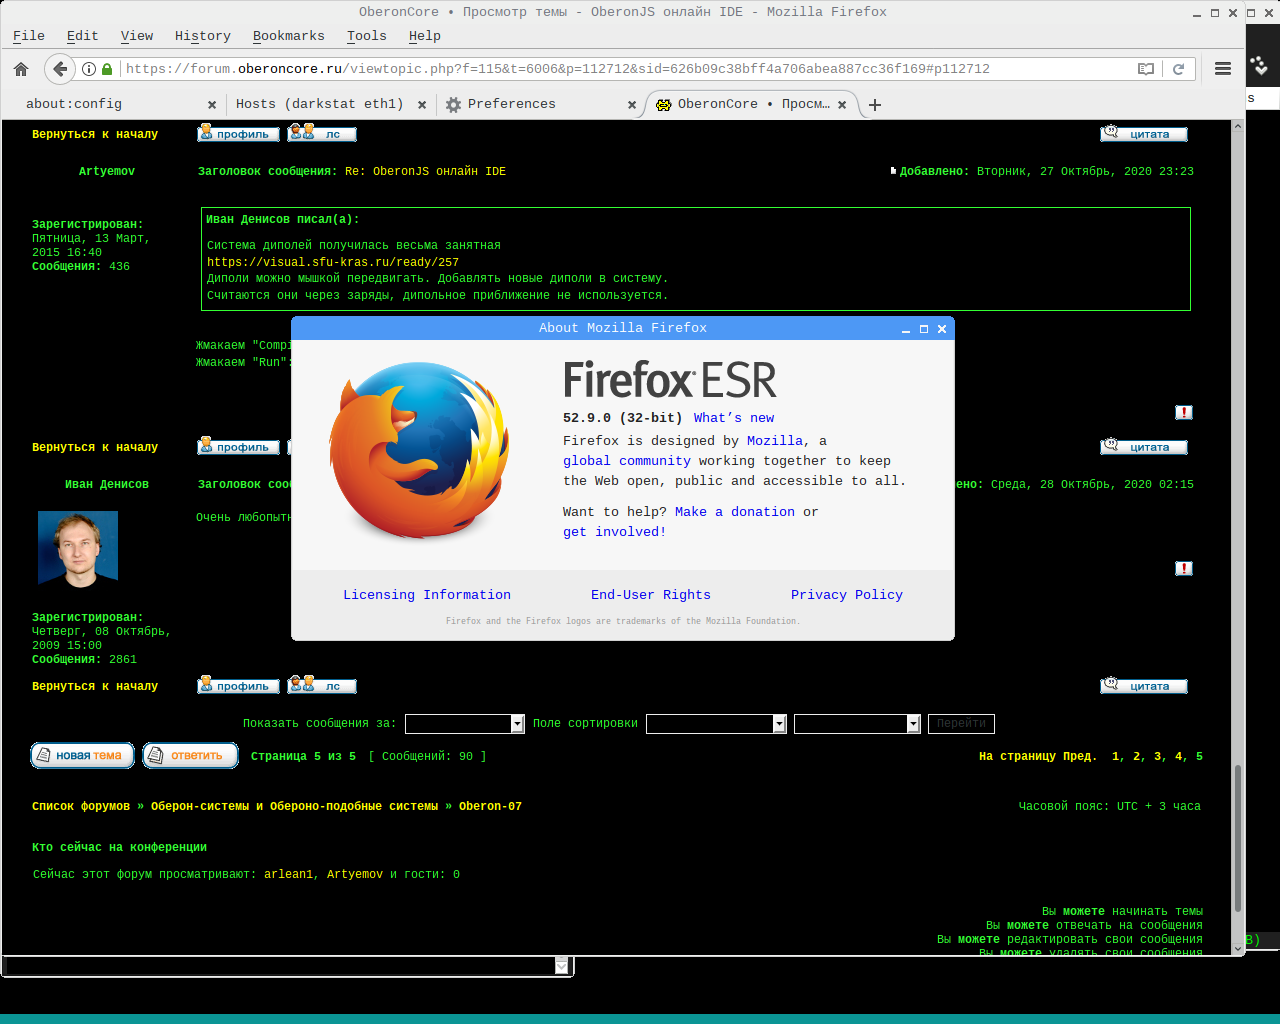Screen dimensions: 1280x1024
Task: Click the report post exclamation icon near Artyemov's post
Action: point(1184,412)
